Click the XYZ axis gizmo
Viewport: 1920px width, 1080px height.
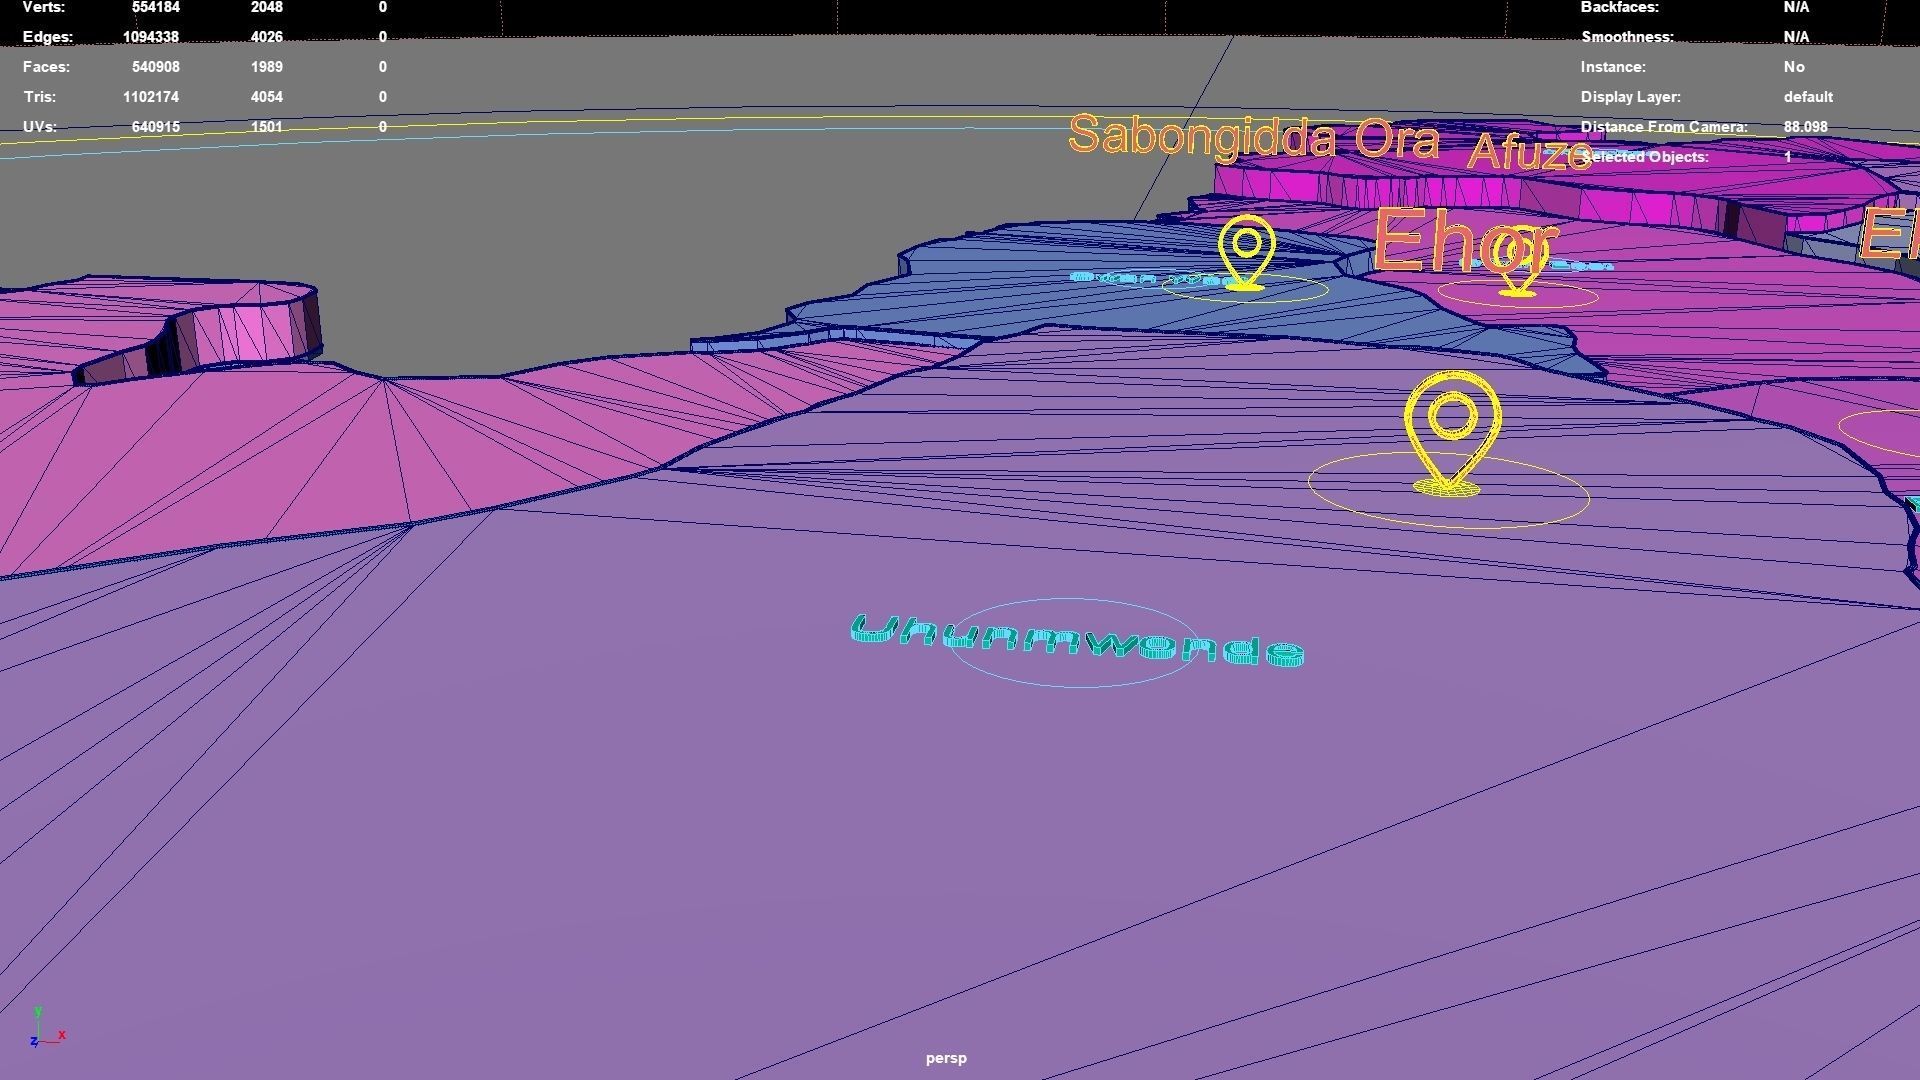tap(46, 1030)
